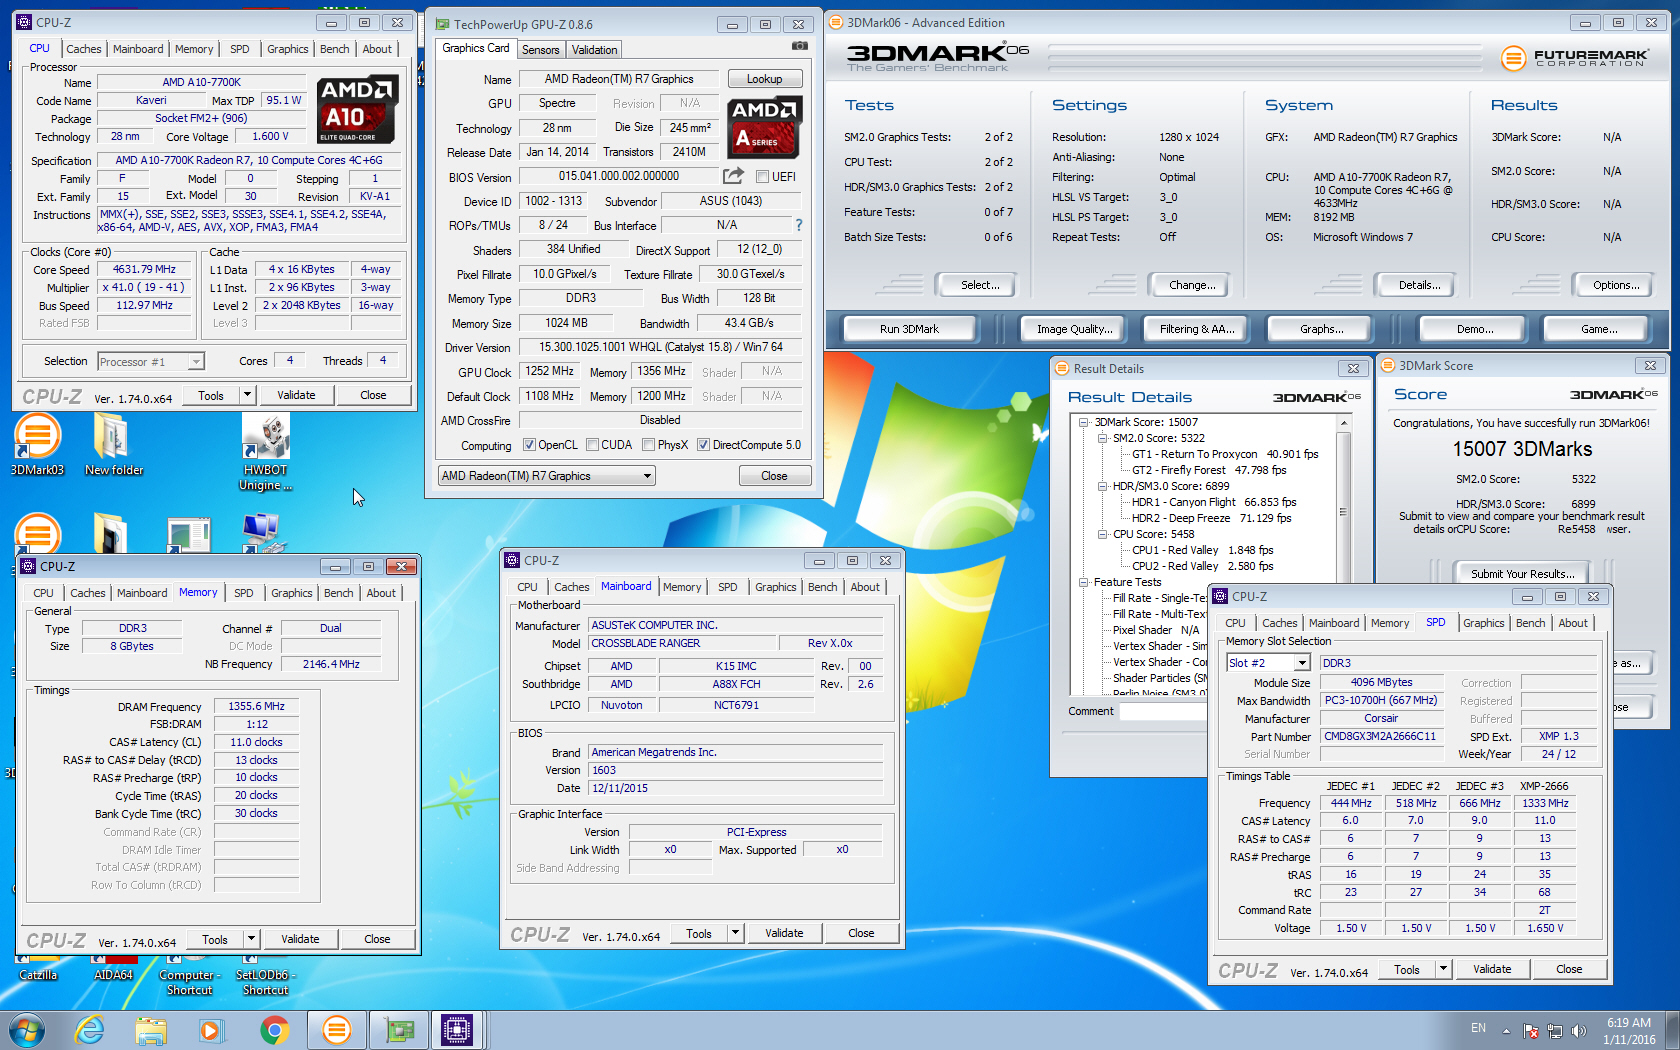This screenshot has width=1680, height=1050.
Task: Select the HWBOT Unigine desktop shortcut
Action: coord(265,453)
